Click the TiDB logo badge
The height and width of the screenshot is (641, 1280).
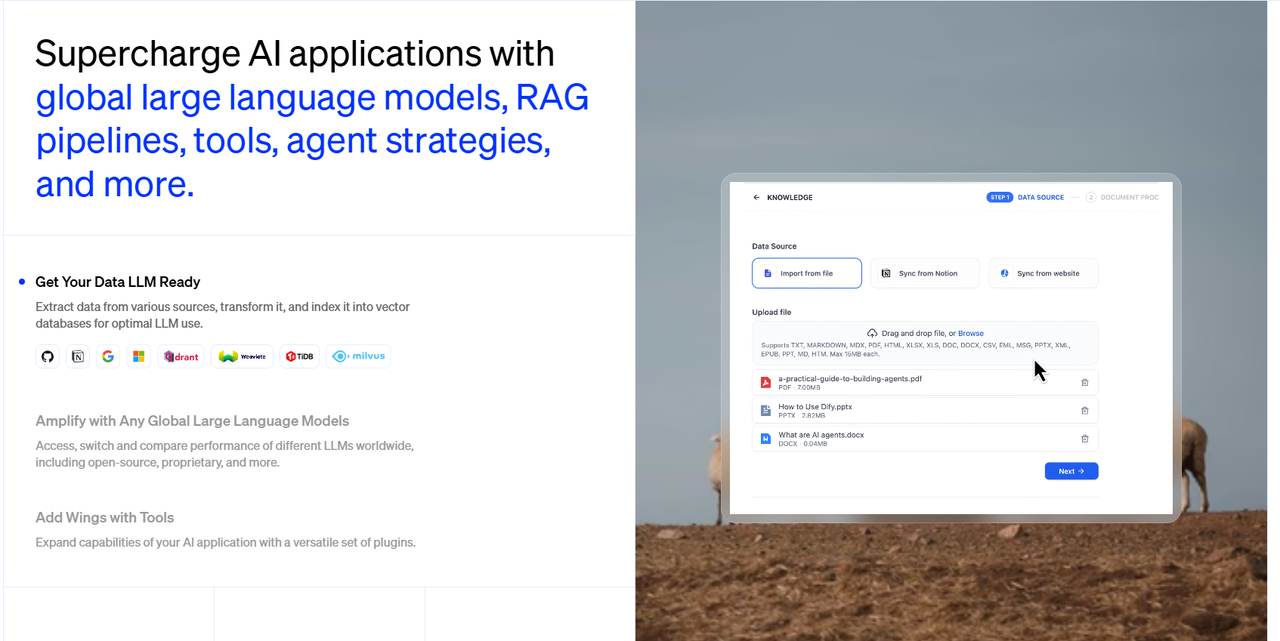click(x=299, y=356)
